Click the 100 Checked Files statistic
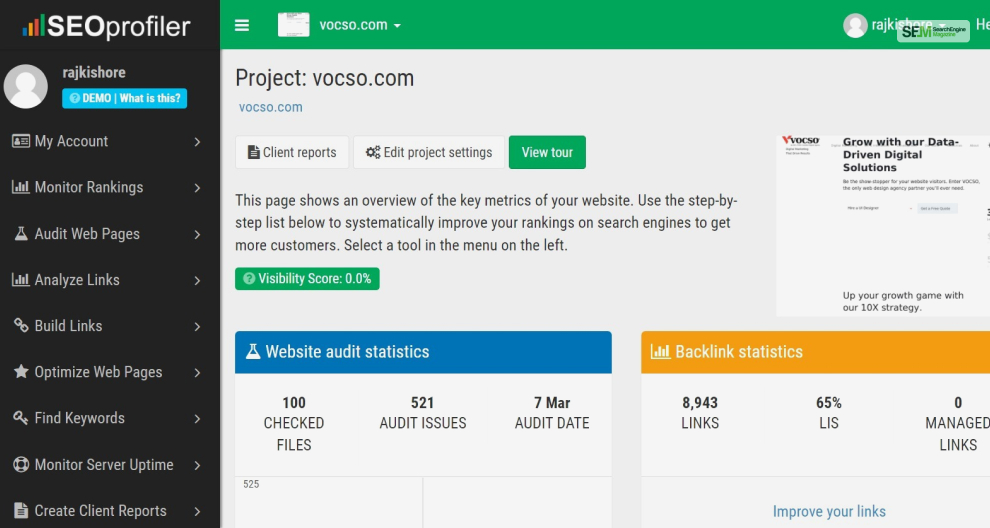The width and height of the screenshot is (990, 528). [x=294, y=423]
